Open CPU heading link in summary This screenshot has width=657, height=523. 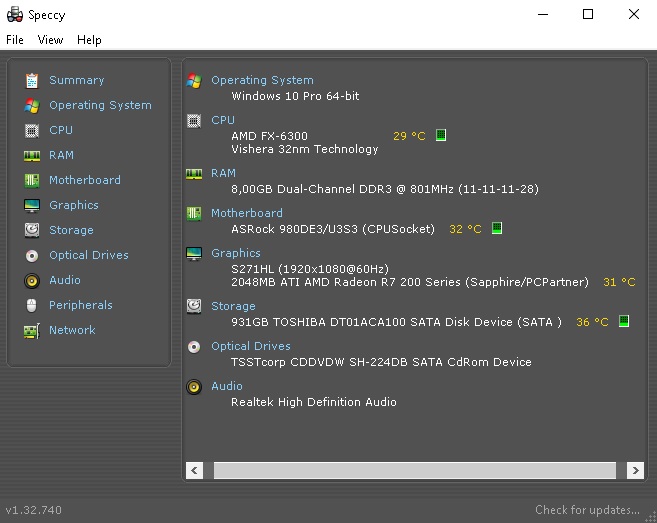pos(223,120)
